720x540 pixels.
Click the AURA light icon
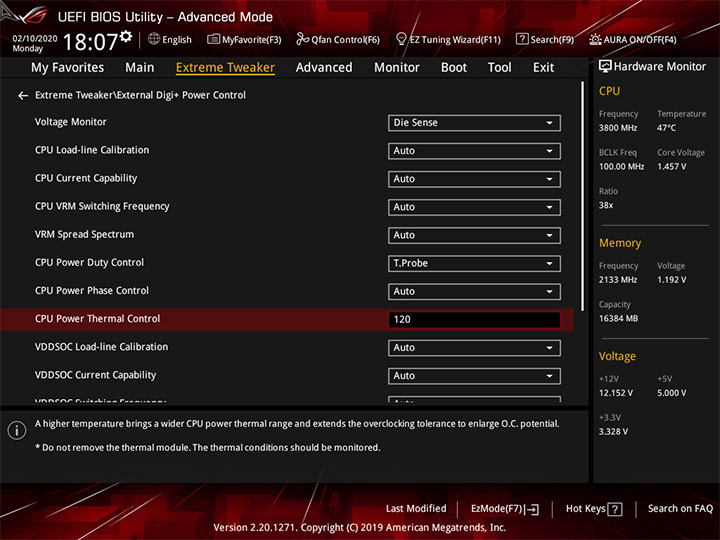(x=595, y=39)
